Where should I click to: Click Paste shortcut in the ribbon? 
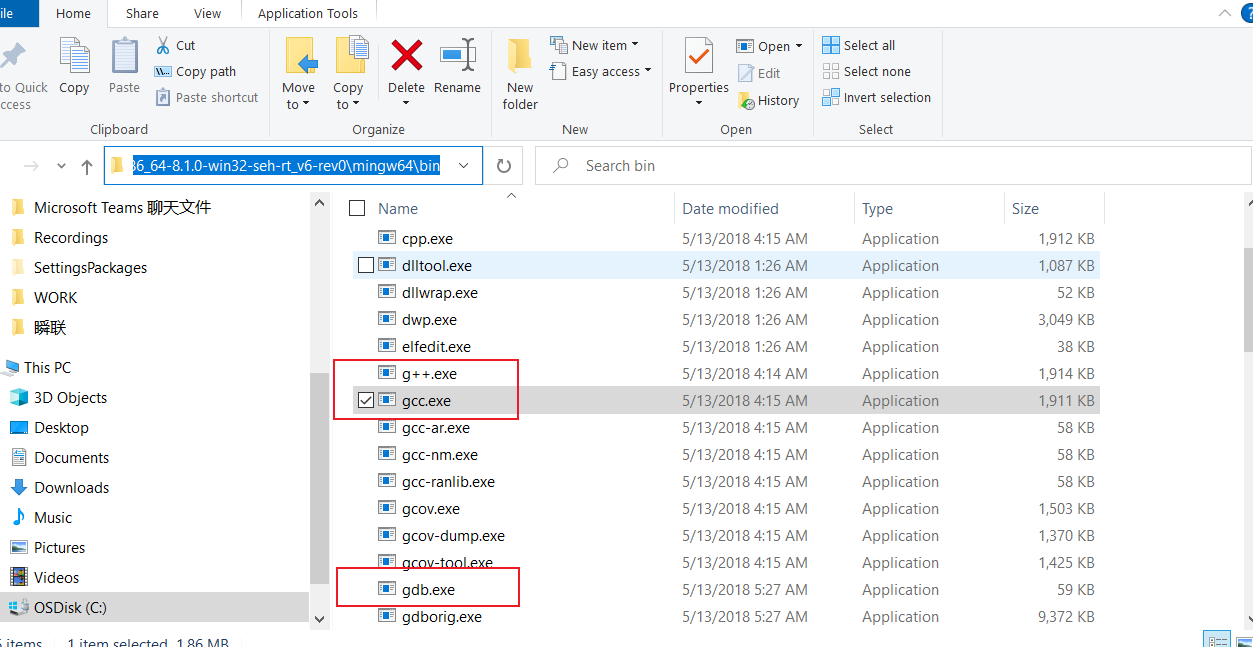[x=207, y=97]
